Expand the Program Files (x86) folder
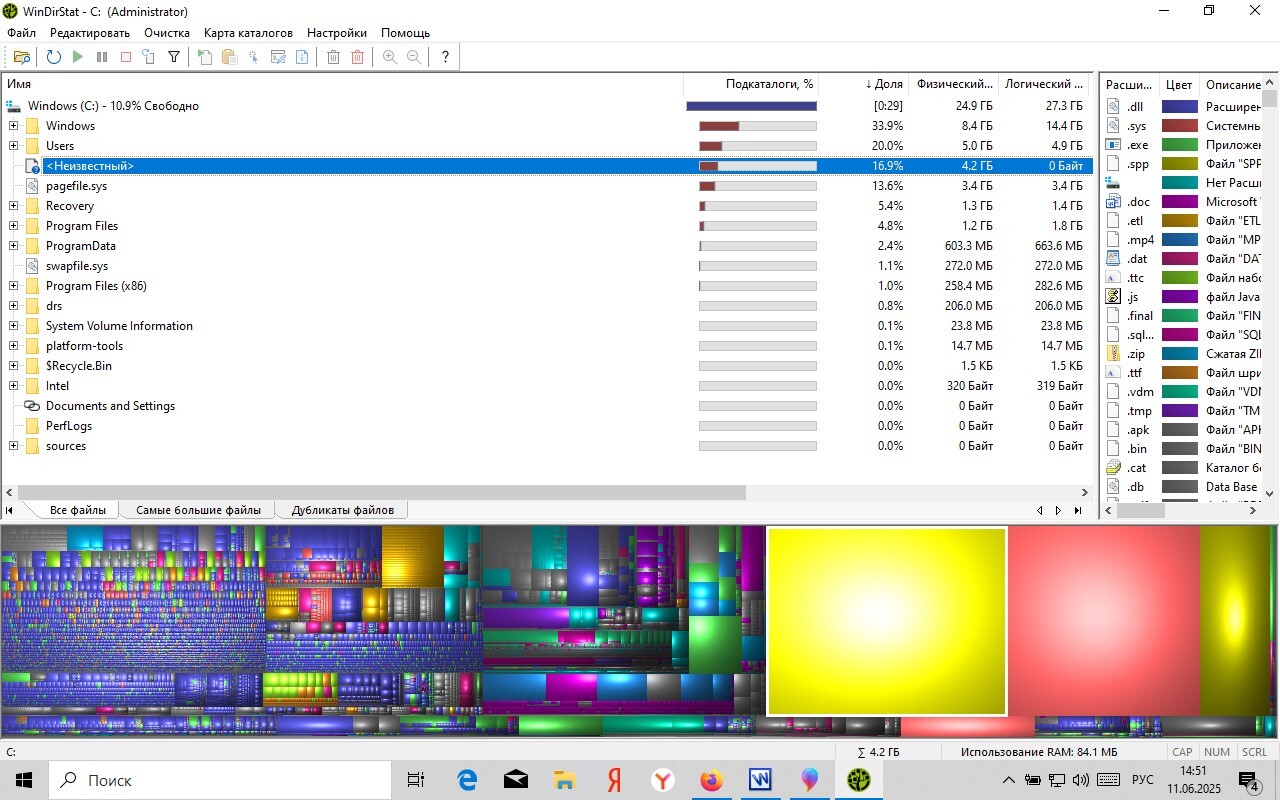 (x=13, y=286)
